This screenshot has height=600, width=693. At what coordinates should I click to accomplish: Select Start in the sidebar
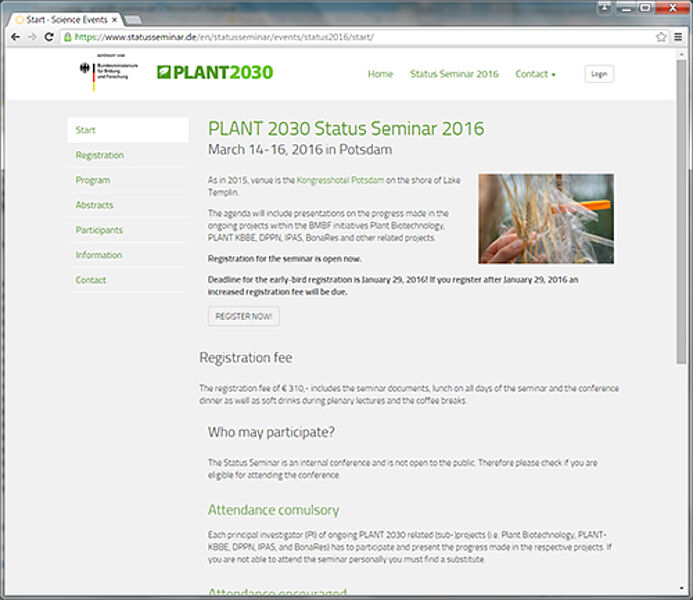point(128,130)
